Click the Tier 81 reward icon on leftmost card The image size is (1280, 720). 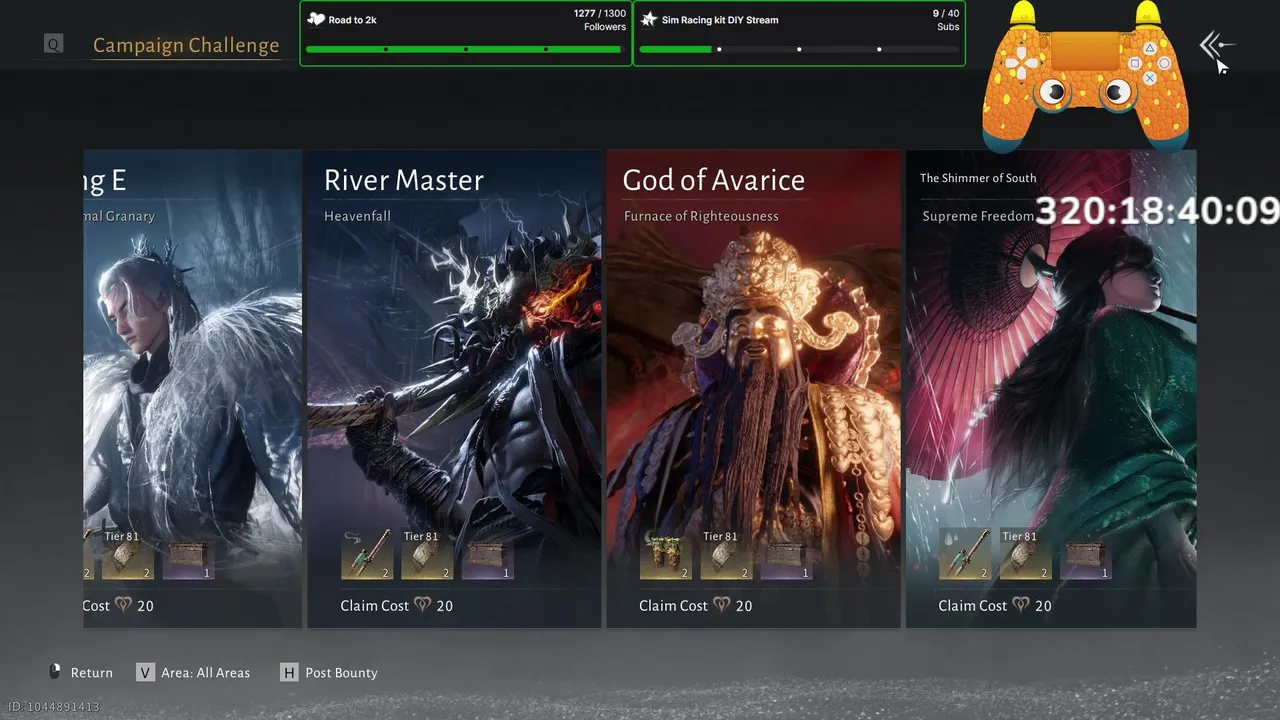(127, 555)
